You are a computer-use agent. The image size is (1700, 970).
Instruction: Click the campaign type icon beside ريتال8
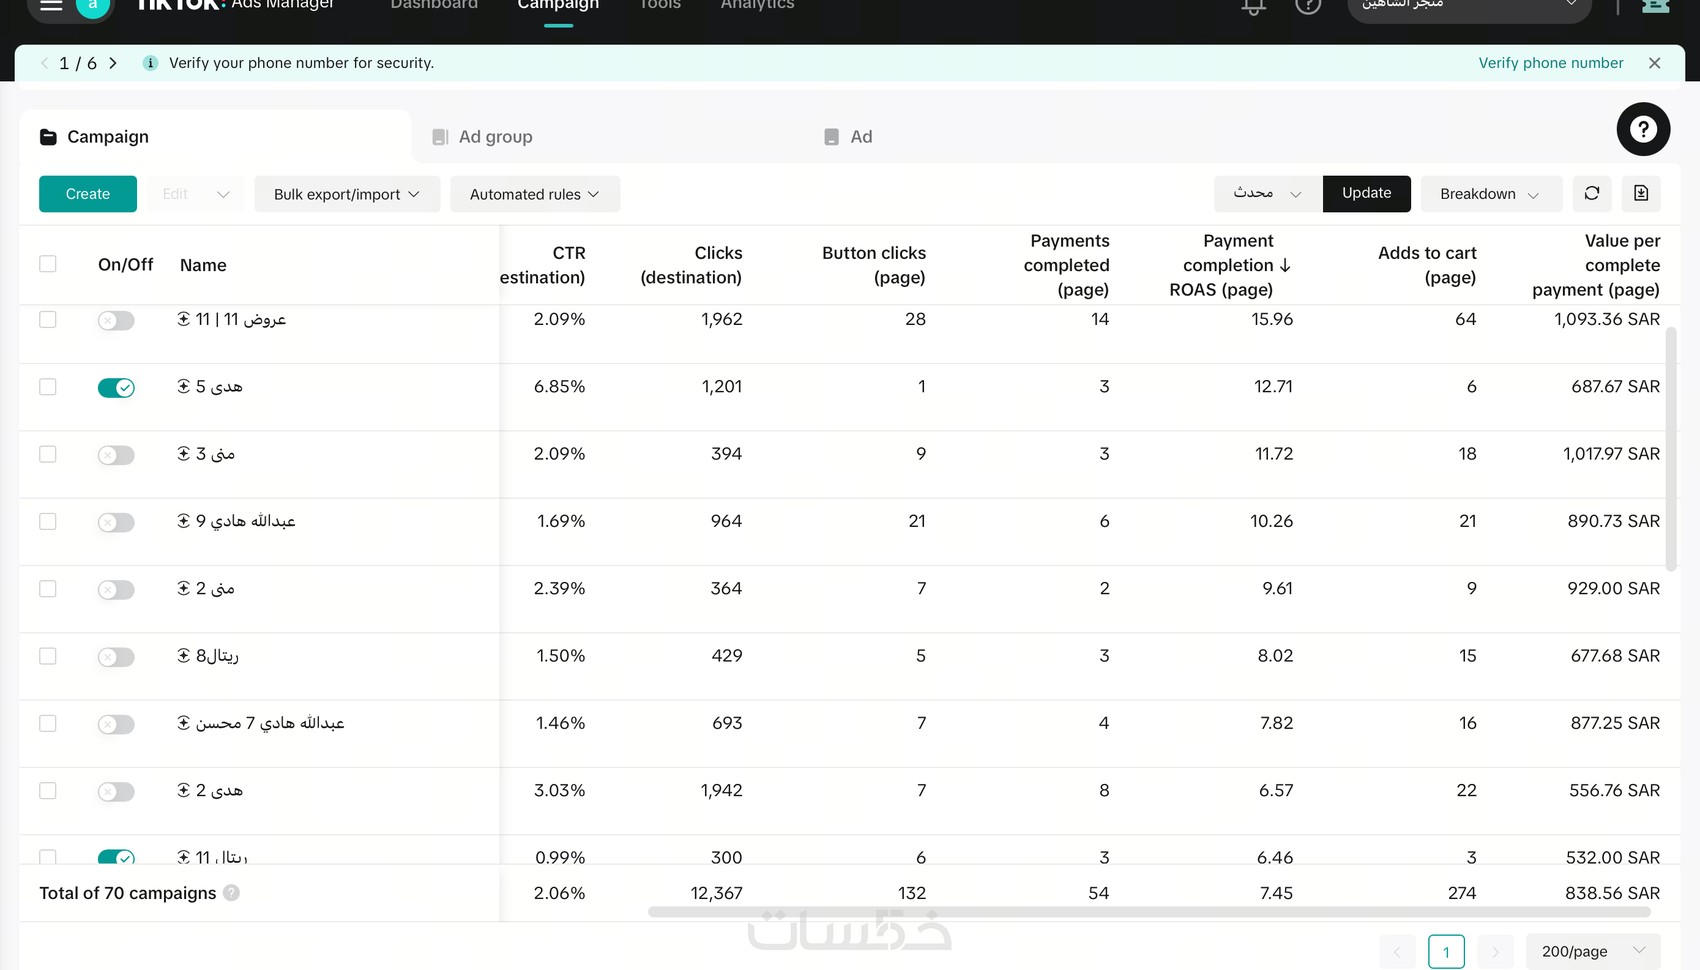[184, 656]
